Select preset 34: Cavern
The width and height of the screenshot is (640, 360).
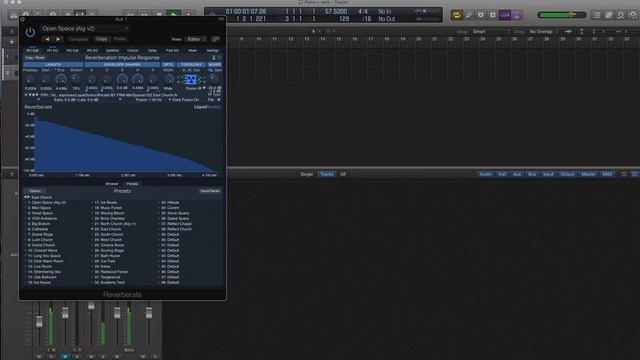pos(170,208)
